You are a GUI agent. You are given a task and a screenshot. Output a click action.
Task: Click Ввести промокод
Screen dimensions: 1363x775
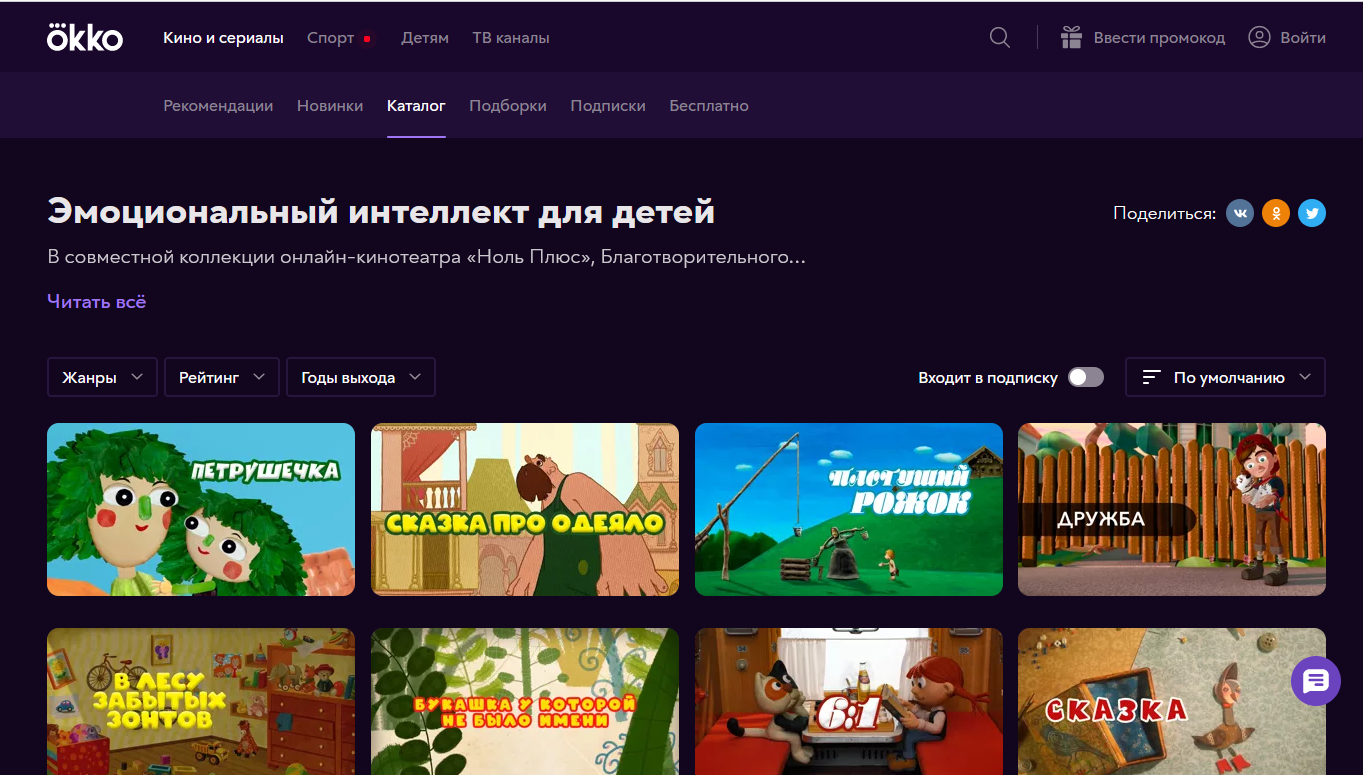click(x=1159, y=38)
